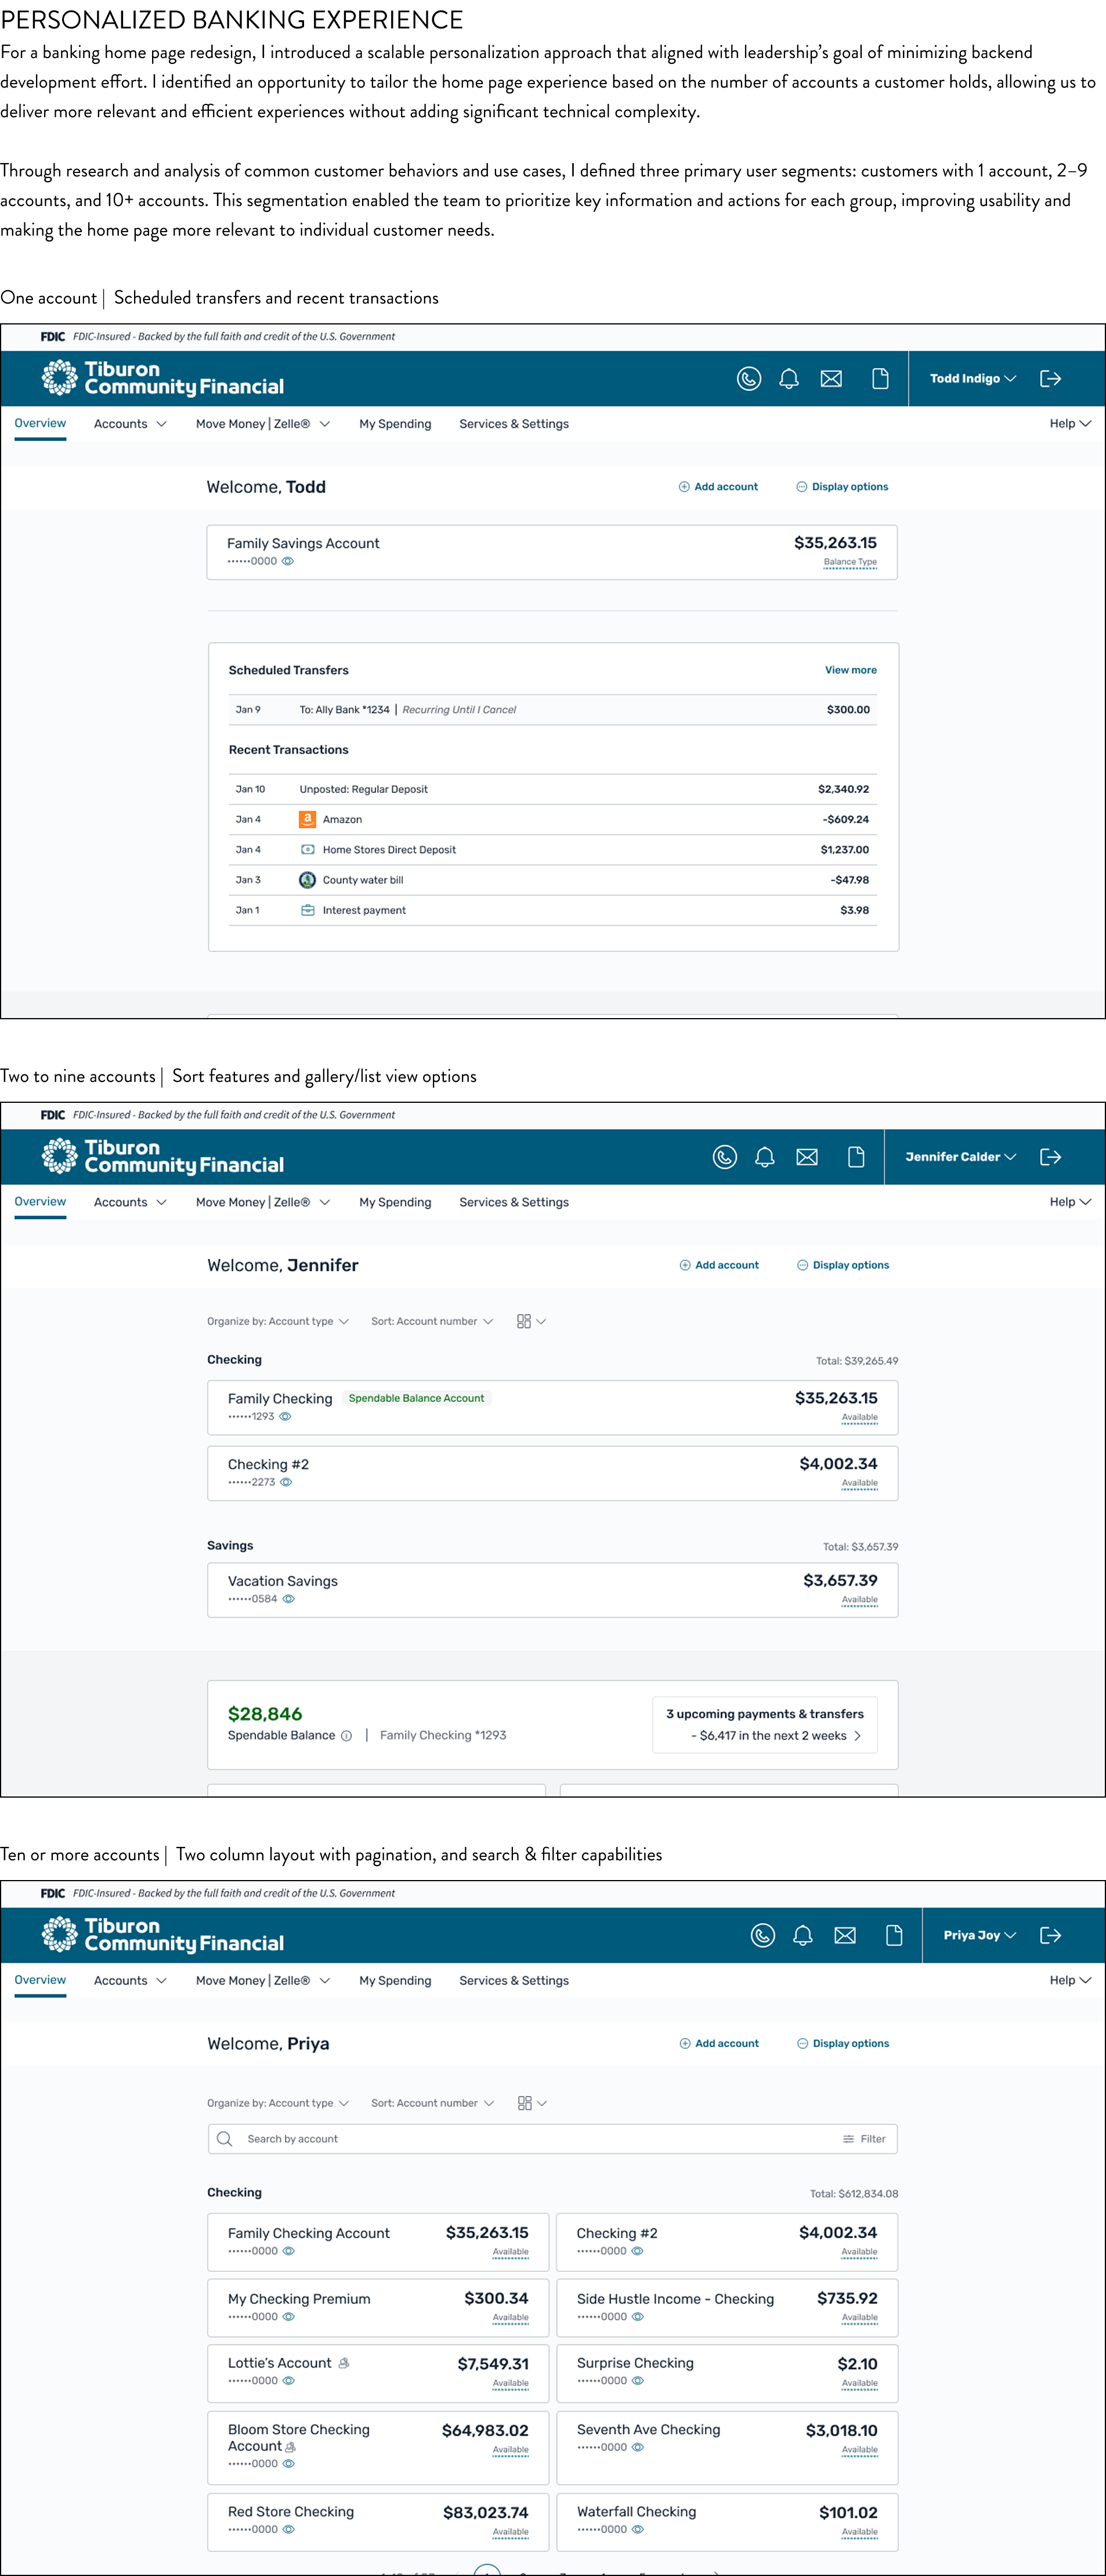Select the Overview tab on Jennifer's page

pyautogui.click(x=40, y=1202)
